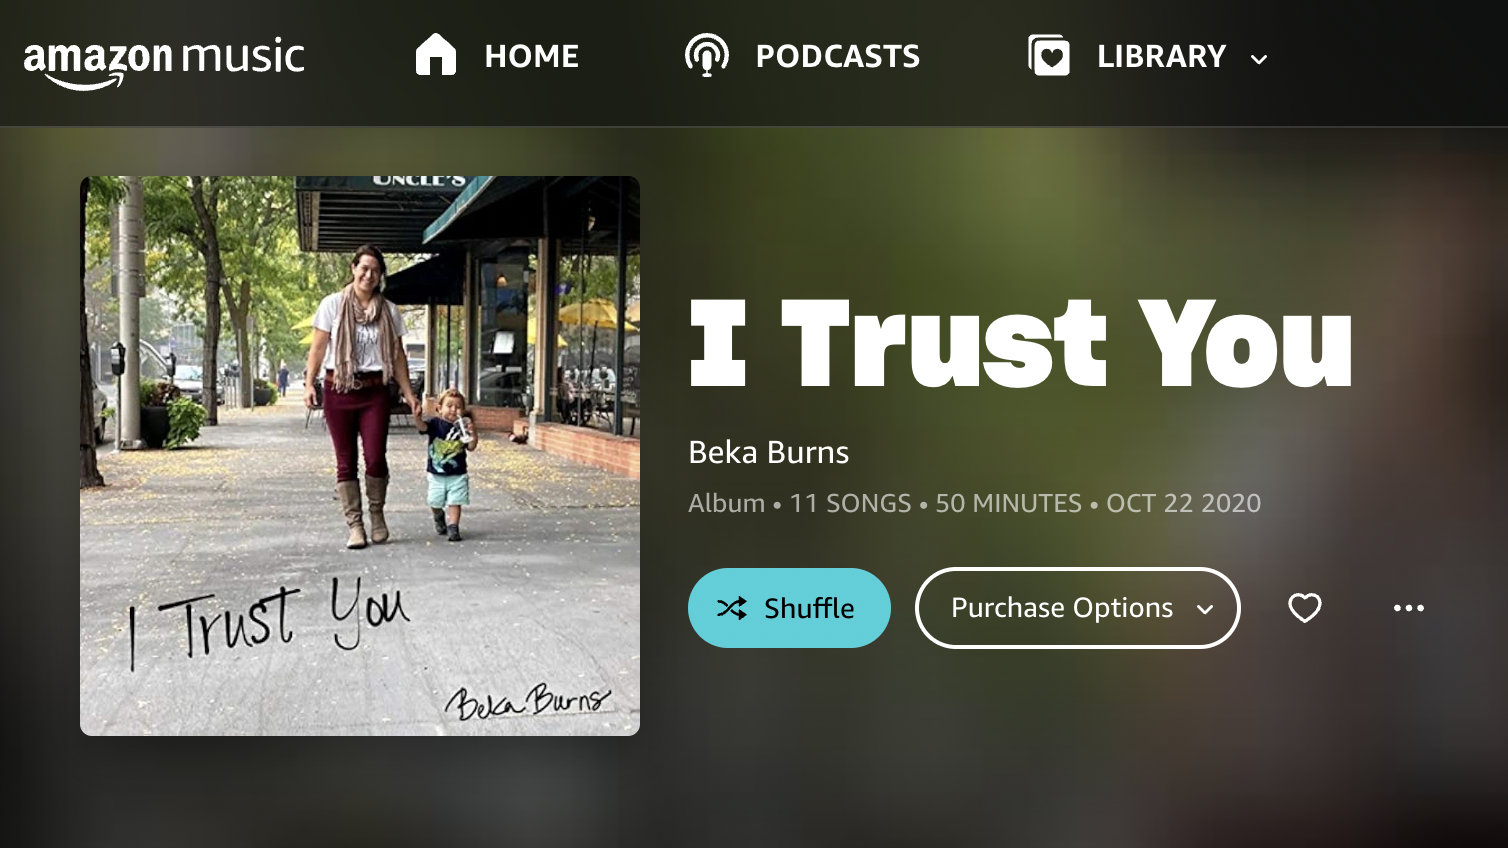Open the LIBRARY menu label
The image size is (1508, 848).
[1161, 56]
